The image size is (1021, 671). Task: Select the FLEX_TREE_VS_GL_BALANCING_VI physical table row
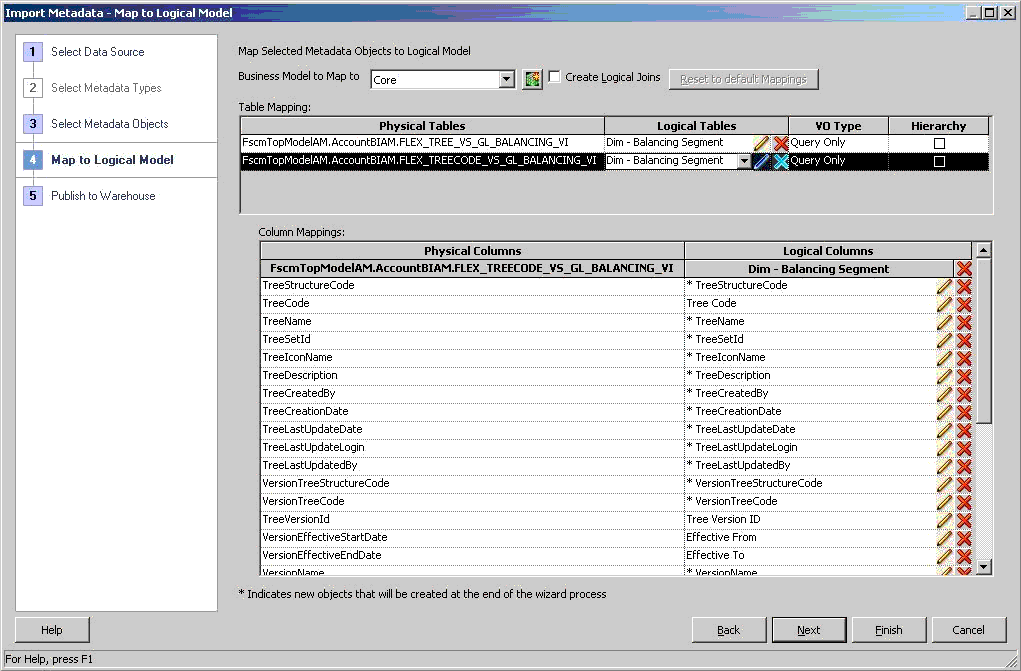coord(422,143)
